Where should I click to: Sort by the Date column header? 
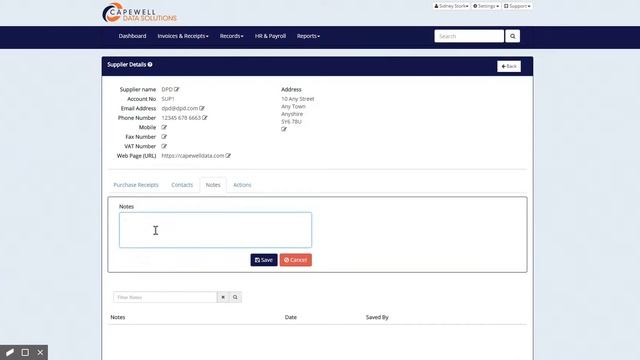click(x=291, y=317)
